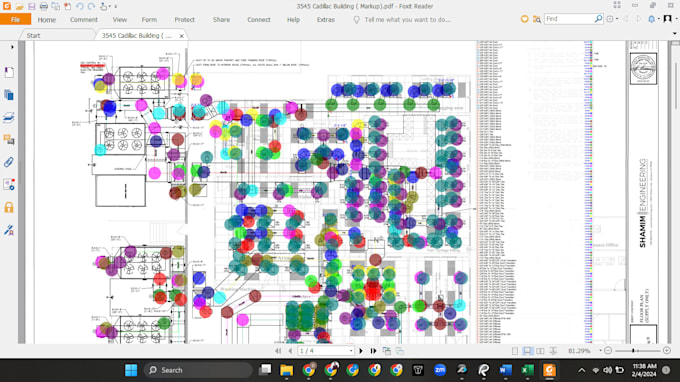Open the Security lock panel icon
Viewport: 680px width, 382px height.
click(x=9, y=207)
